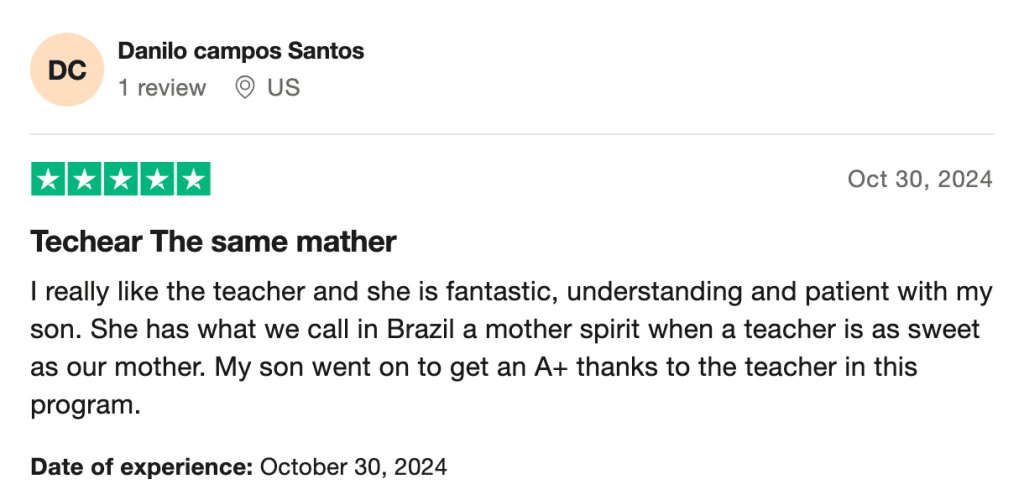Viewport: 1024px width, 500px height.
Task: Click the location pin icon
Action: [x=244, y=88]
